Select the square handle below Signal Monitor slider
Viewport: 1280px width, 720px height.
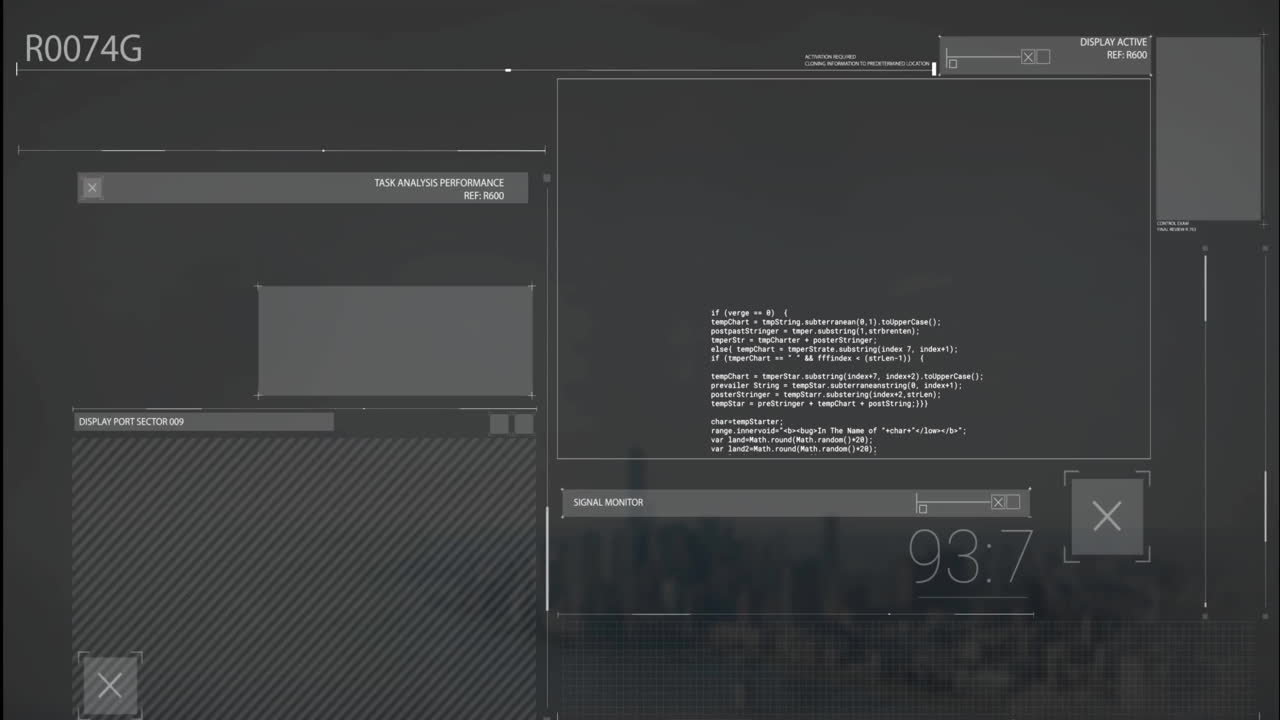click(922, 508)
